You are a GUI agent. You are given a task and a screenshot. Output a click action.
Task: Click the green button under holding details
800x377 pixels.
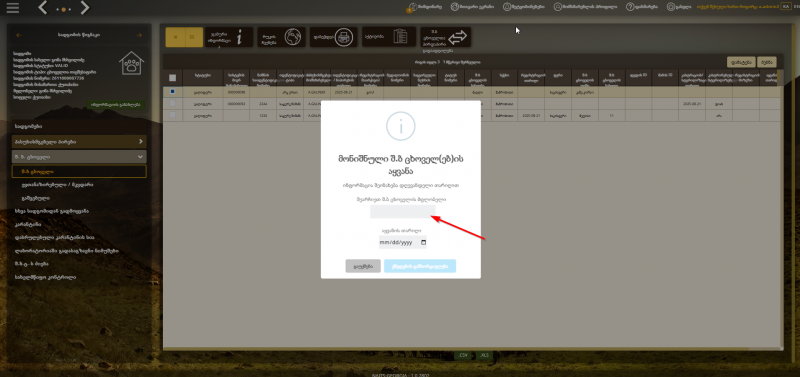115,105
